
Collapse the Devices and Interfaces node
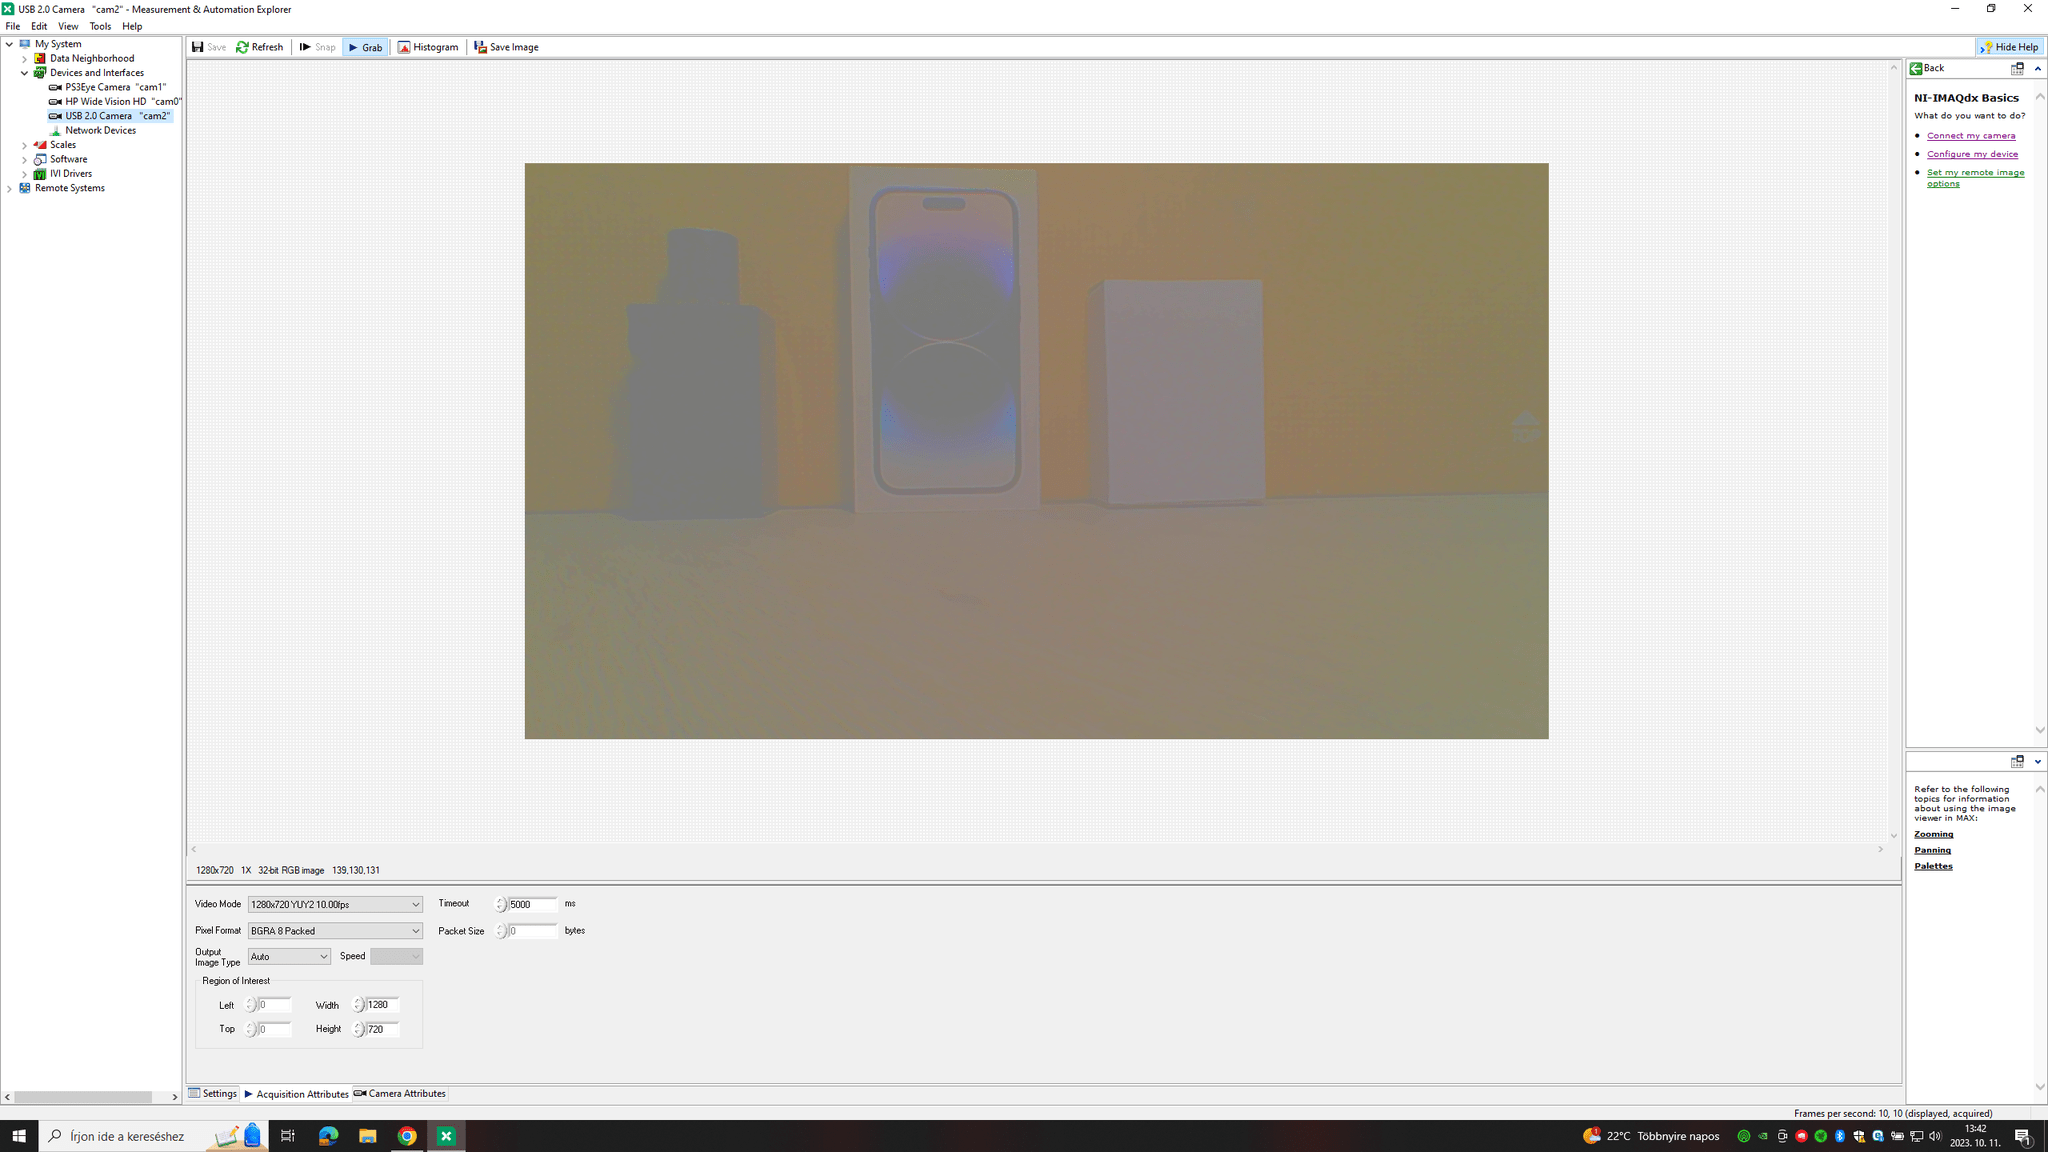pyautogui.click(x=24, y=72)
